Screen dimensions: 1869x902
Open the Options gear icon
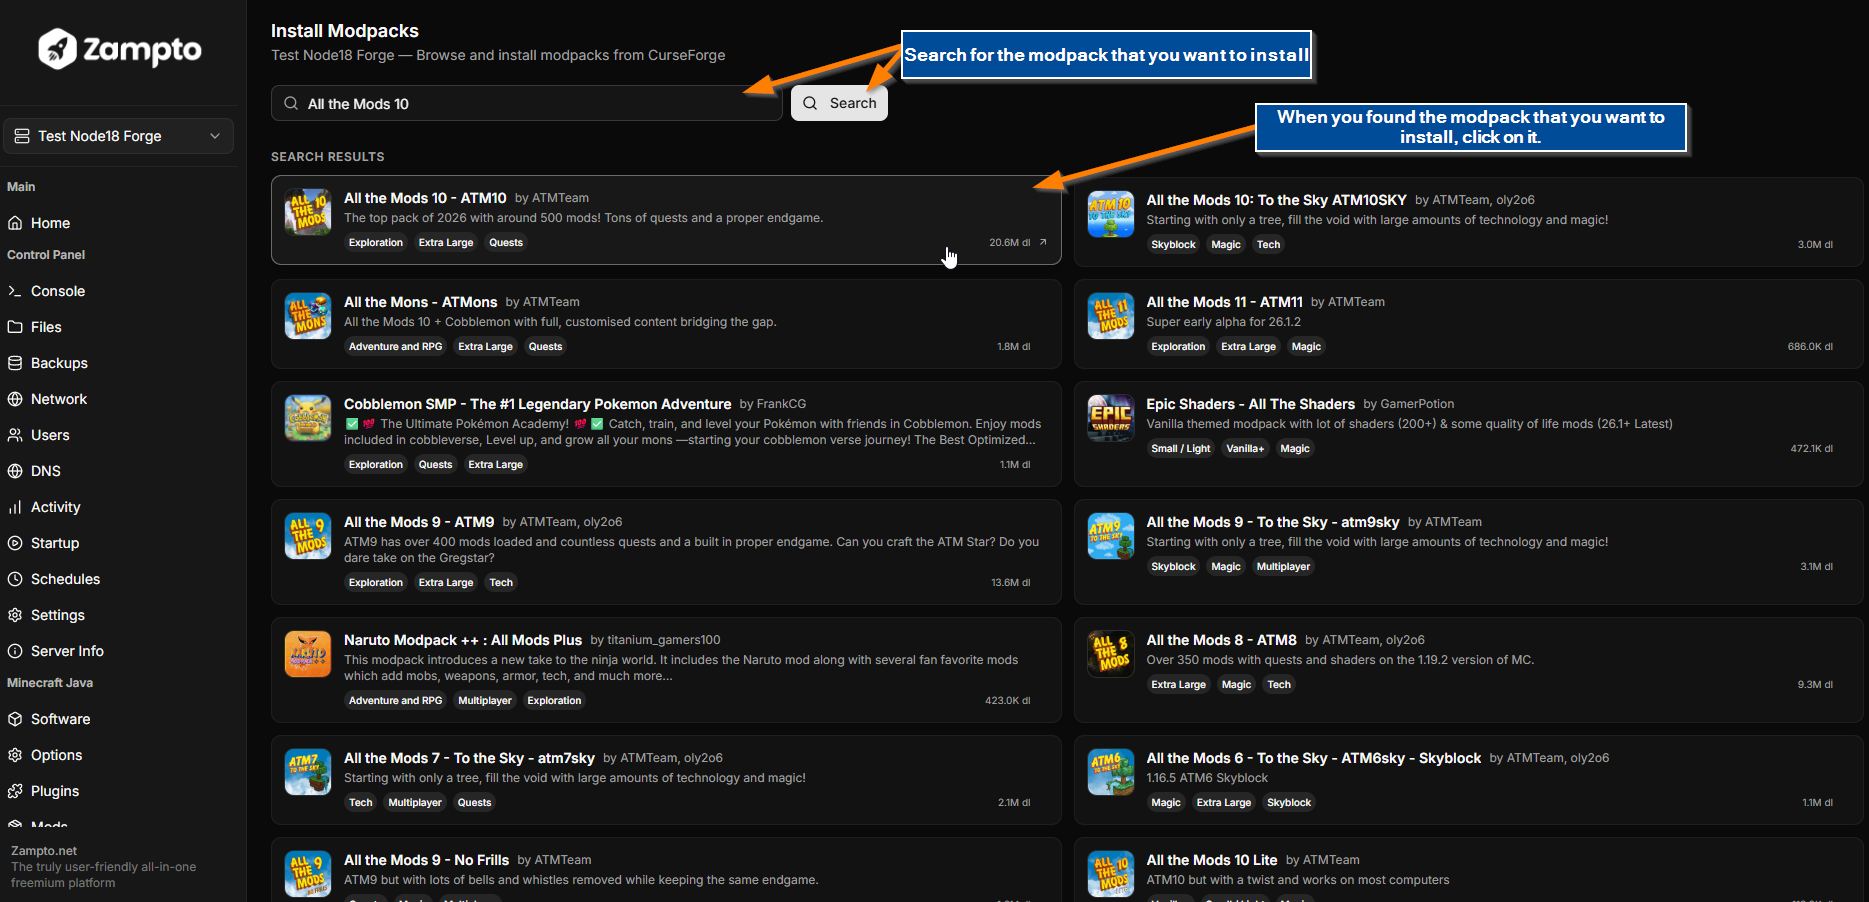[x=15, y=755]
